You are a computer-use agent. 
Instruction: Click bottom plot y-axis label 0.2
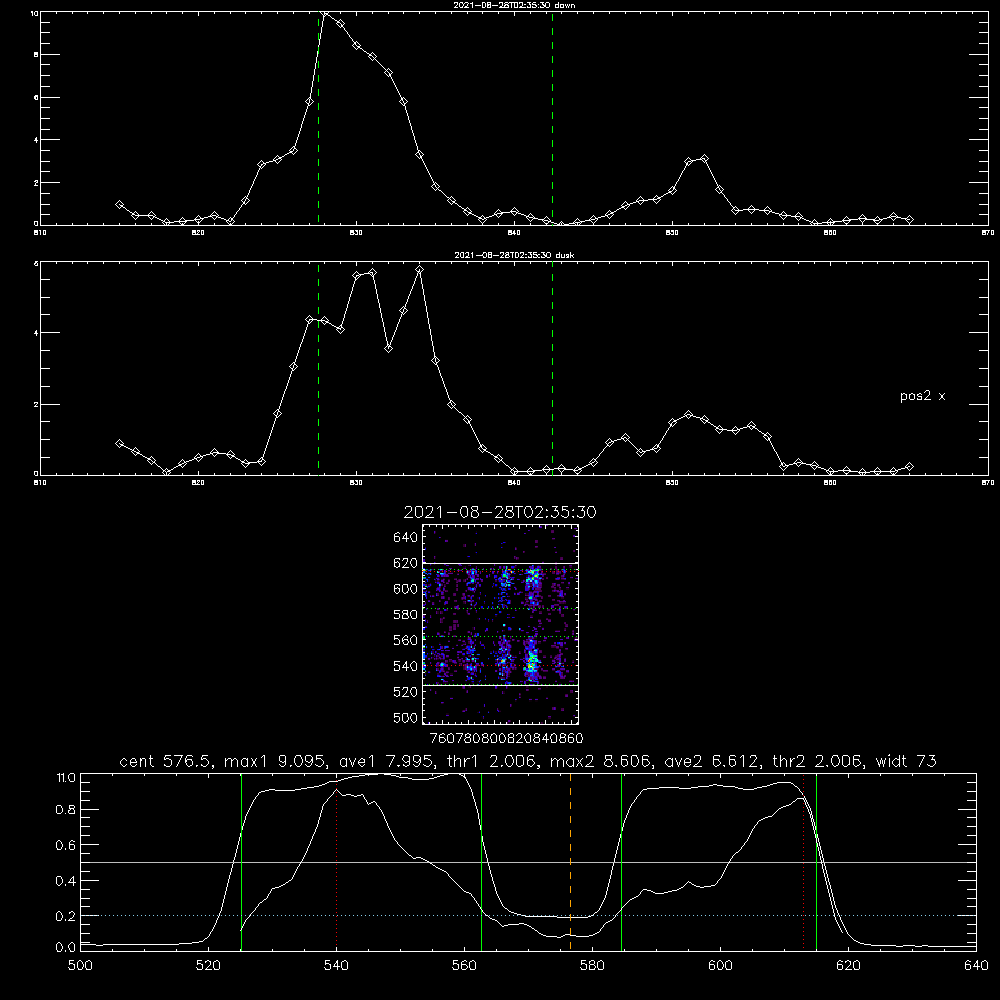(x=66, y=916)
